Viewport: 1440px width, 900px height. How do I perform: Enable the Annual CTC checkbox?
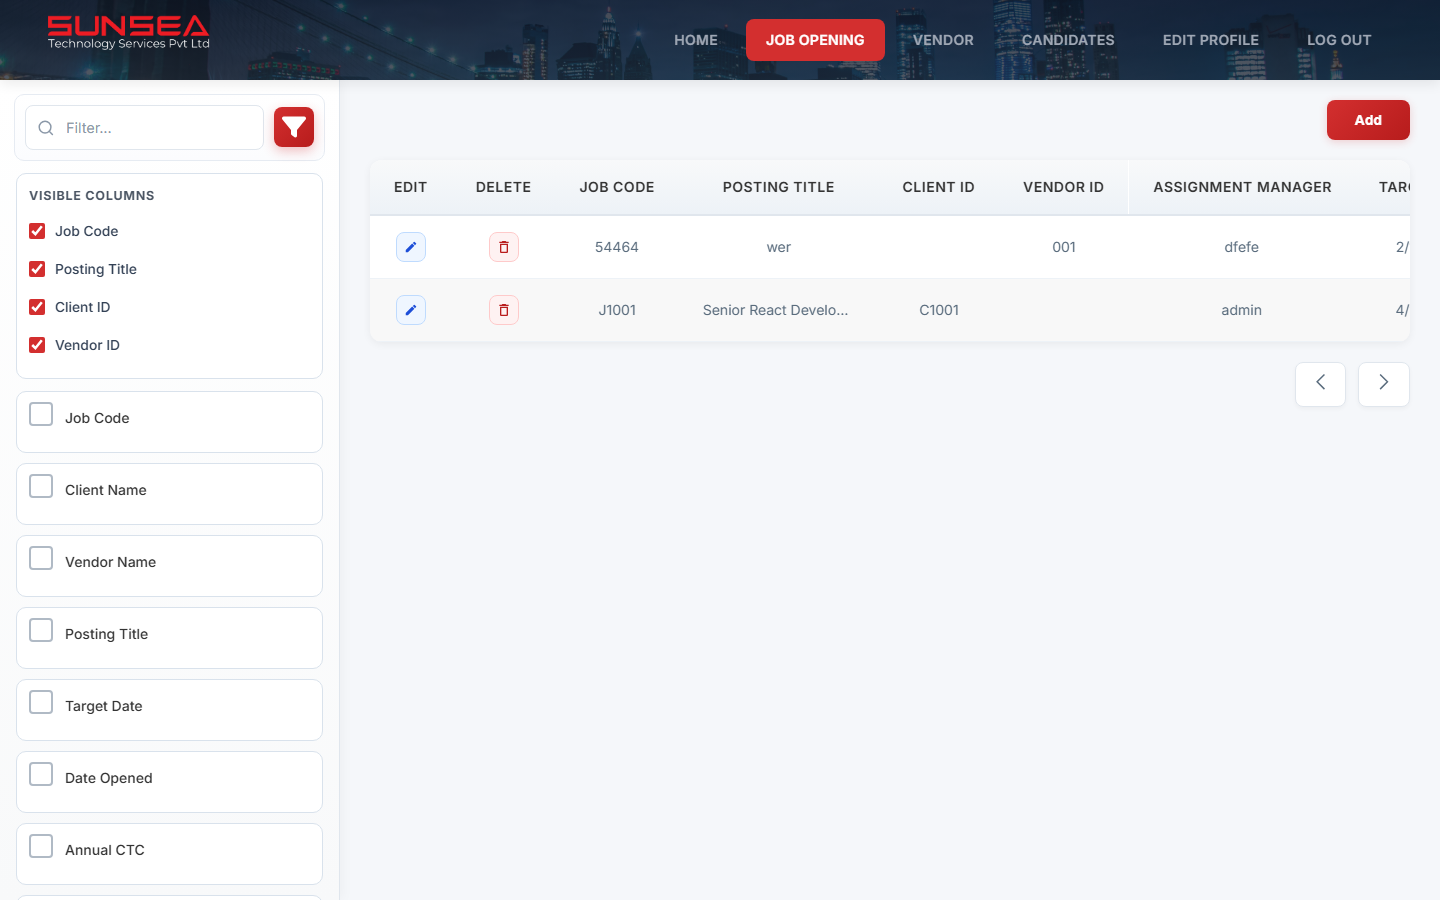pyautogui.click(x=40, y=845)
